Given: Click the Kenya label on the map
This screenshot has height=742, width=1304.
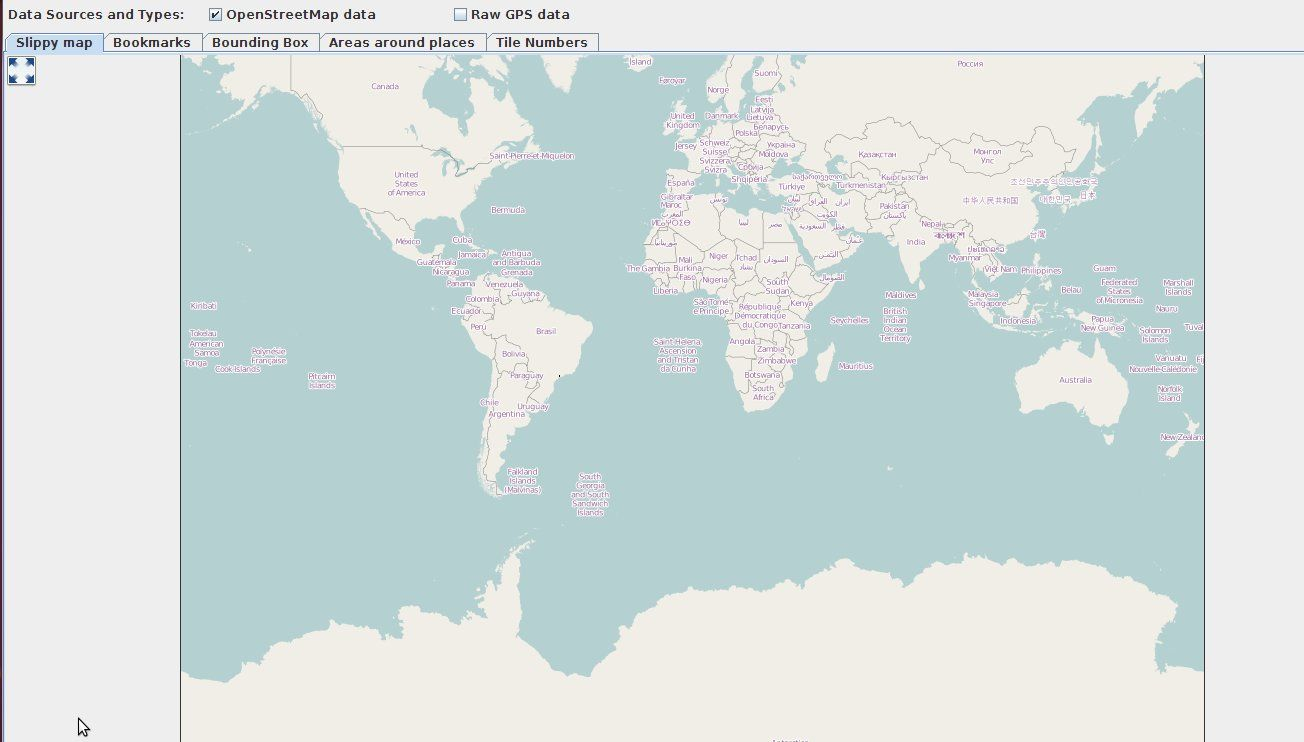Looking at the screenshot, I should (x=801, y=303).
